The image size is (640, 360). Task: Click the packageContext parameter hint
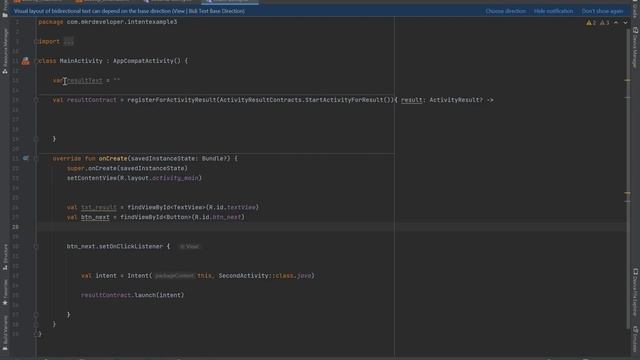[175, 276]
